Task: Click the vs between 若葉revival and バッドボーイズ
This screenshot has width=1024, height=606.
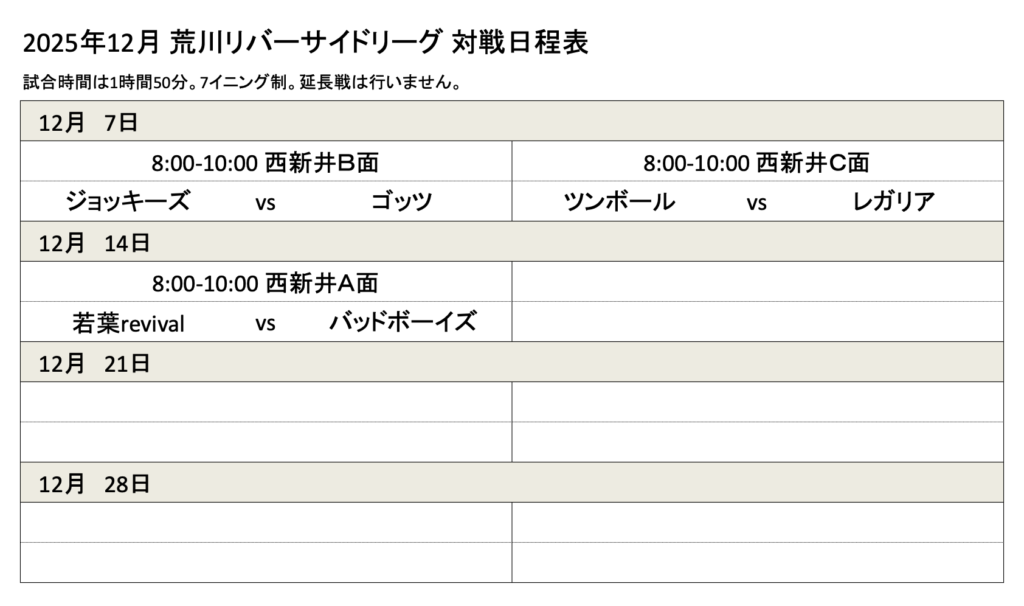Action: (x=265, y=324)
